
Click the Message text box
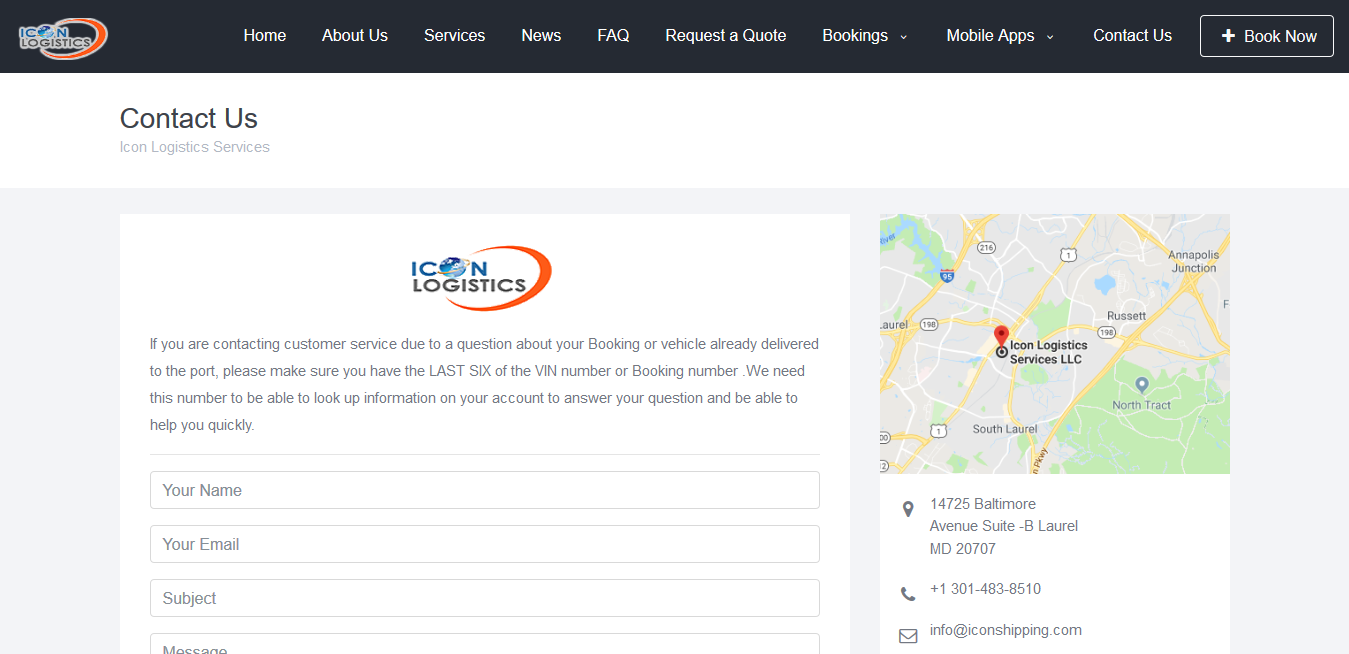click(x=484, y=646)
